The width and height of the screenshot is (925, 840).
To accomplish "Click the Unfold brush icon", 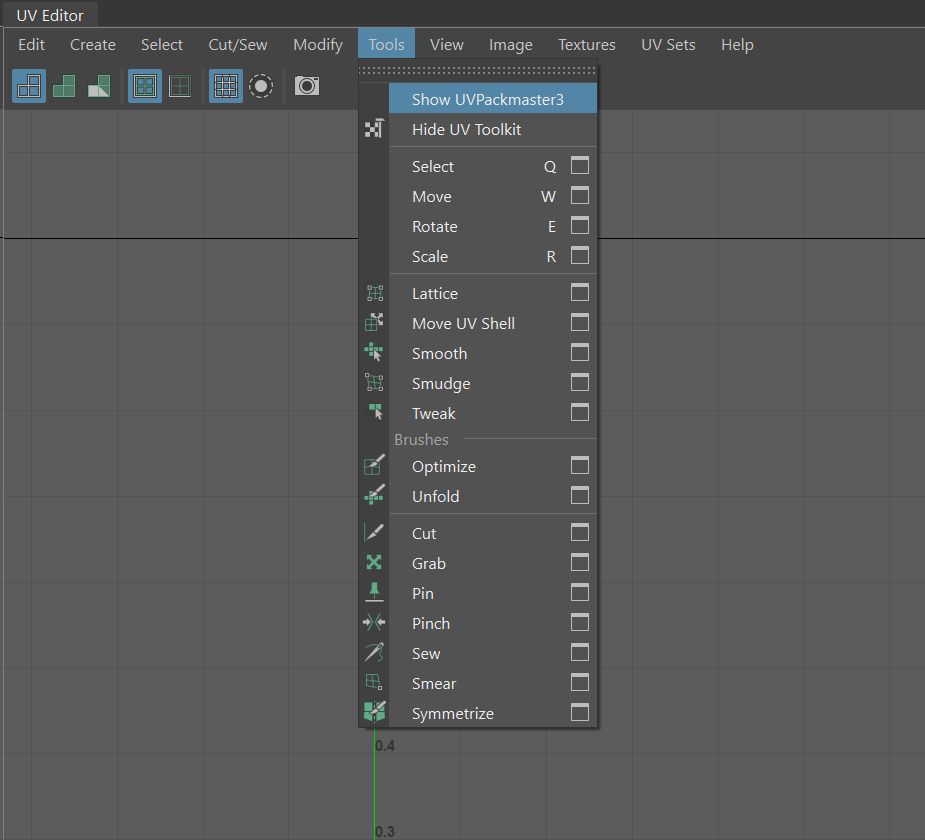I will pyautogui.click(x=374, y=496).
